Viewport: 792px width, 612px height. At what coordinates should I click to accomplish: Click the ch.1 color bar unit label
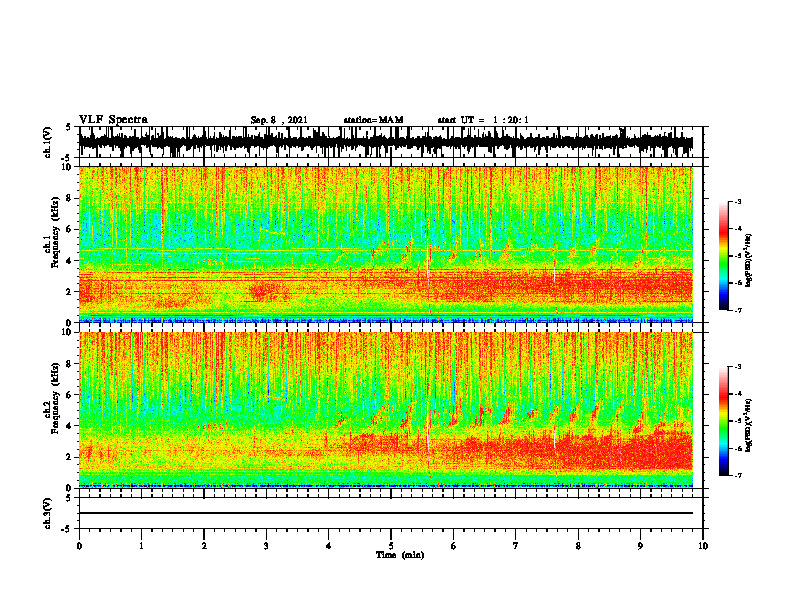[x=749, y=261]
